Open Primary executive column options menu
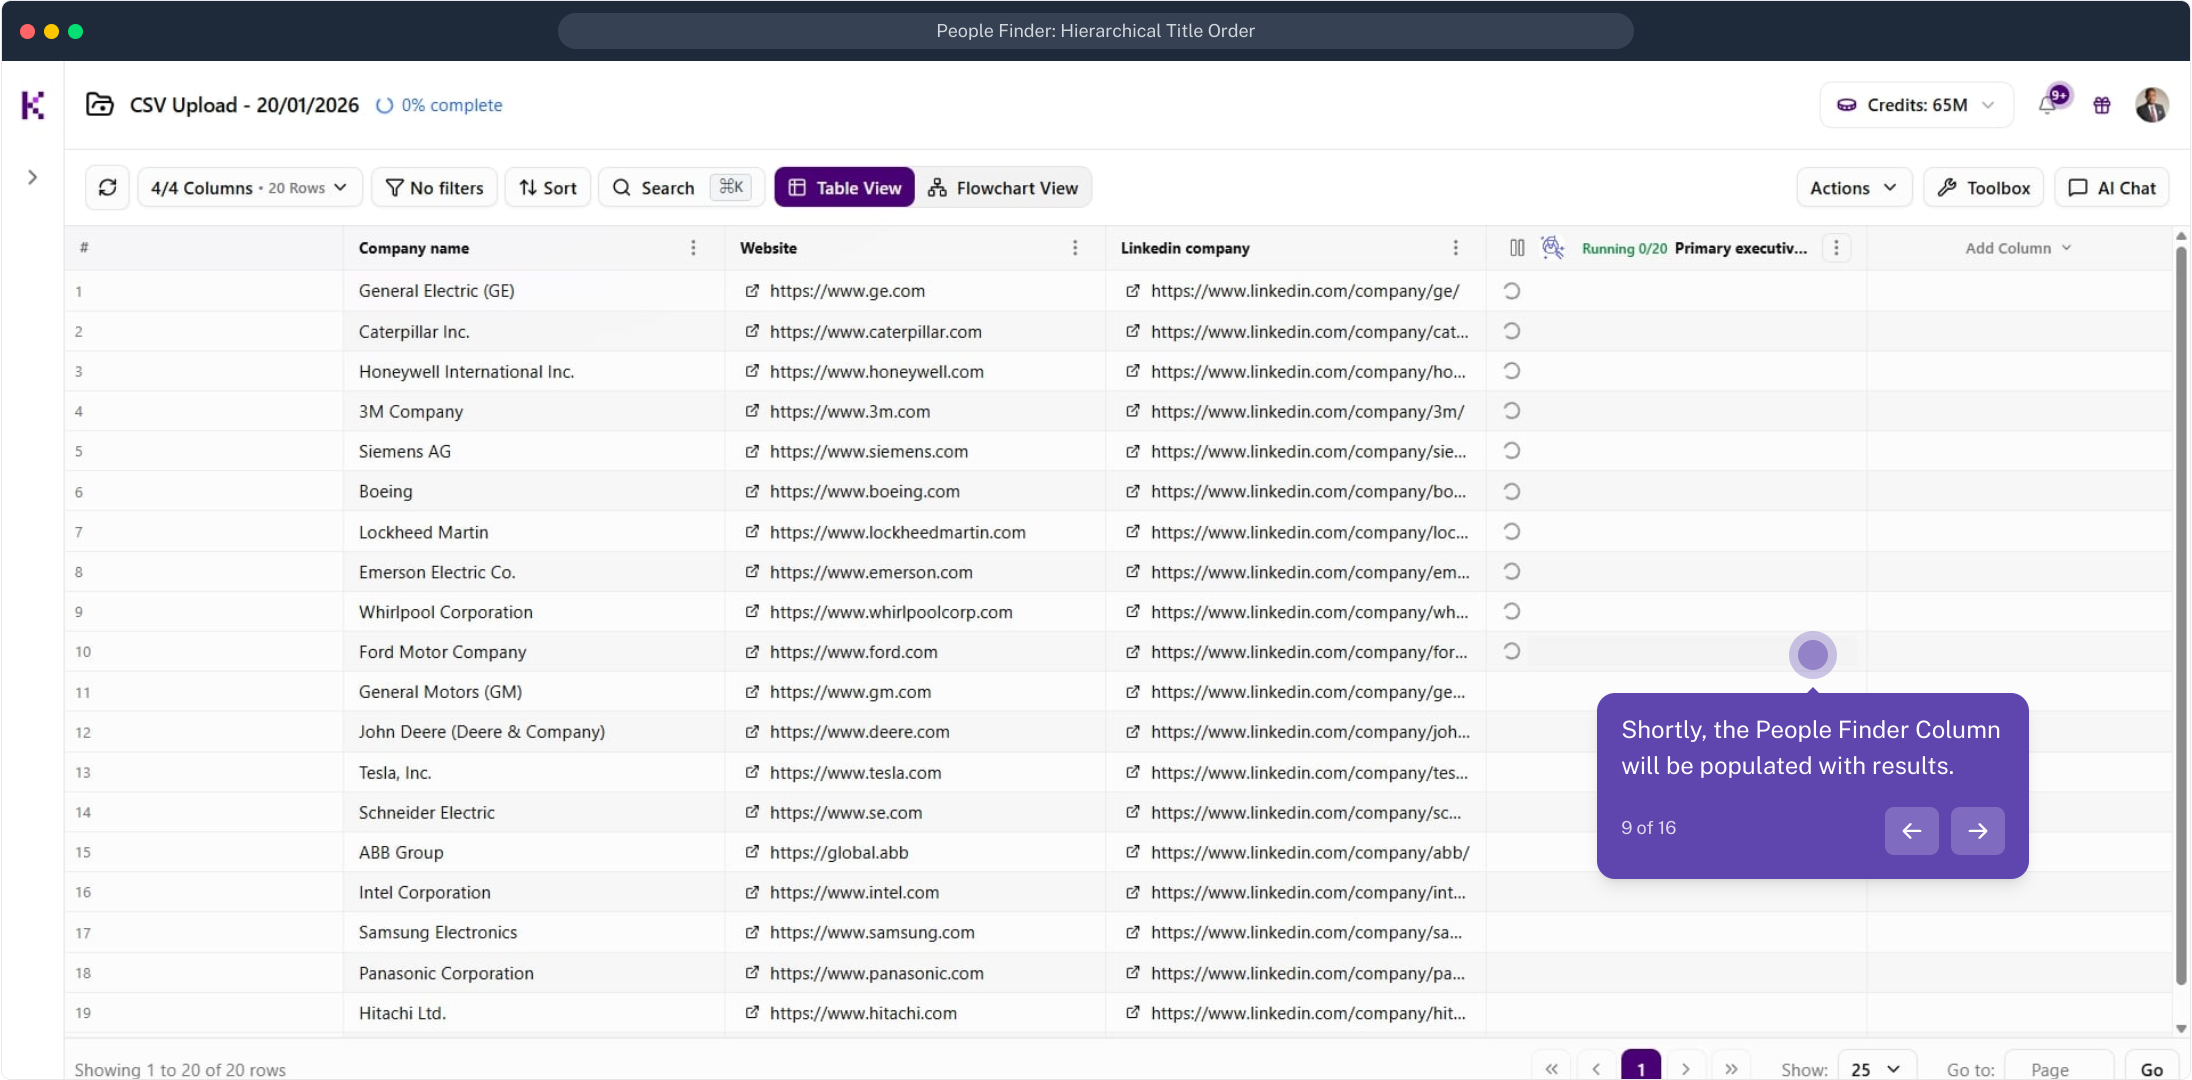 pyautogui.click(x=1836, y=248)
